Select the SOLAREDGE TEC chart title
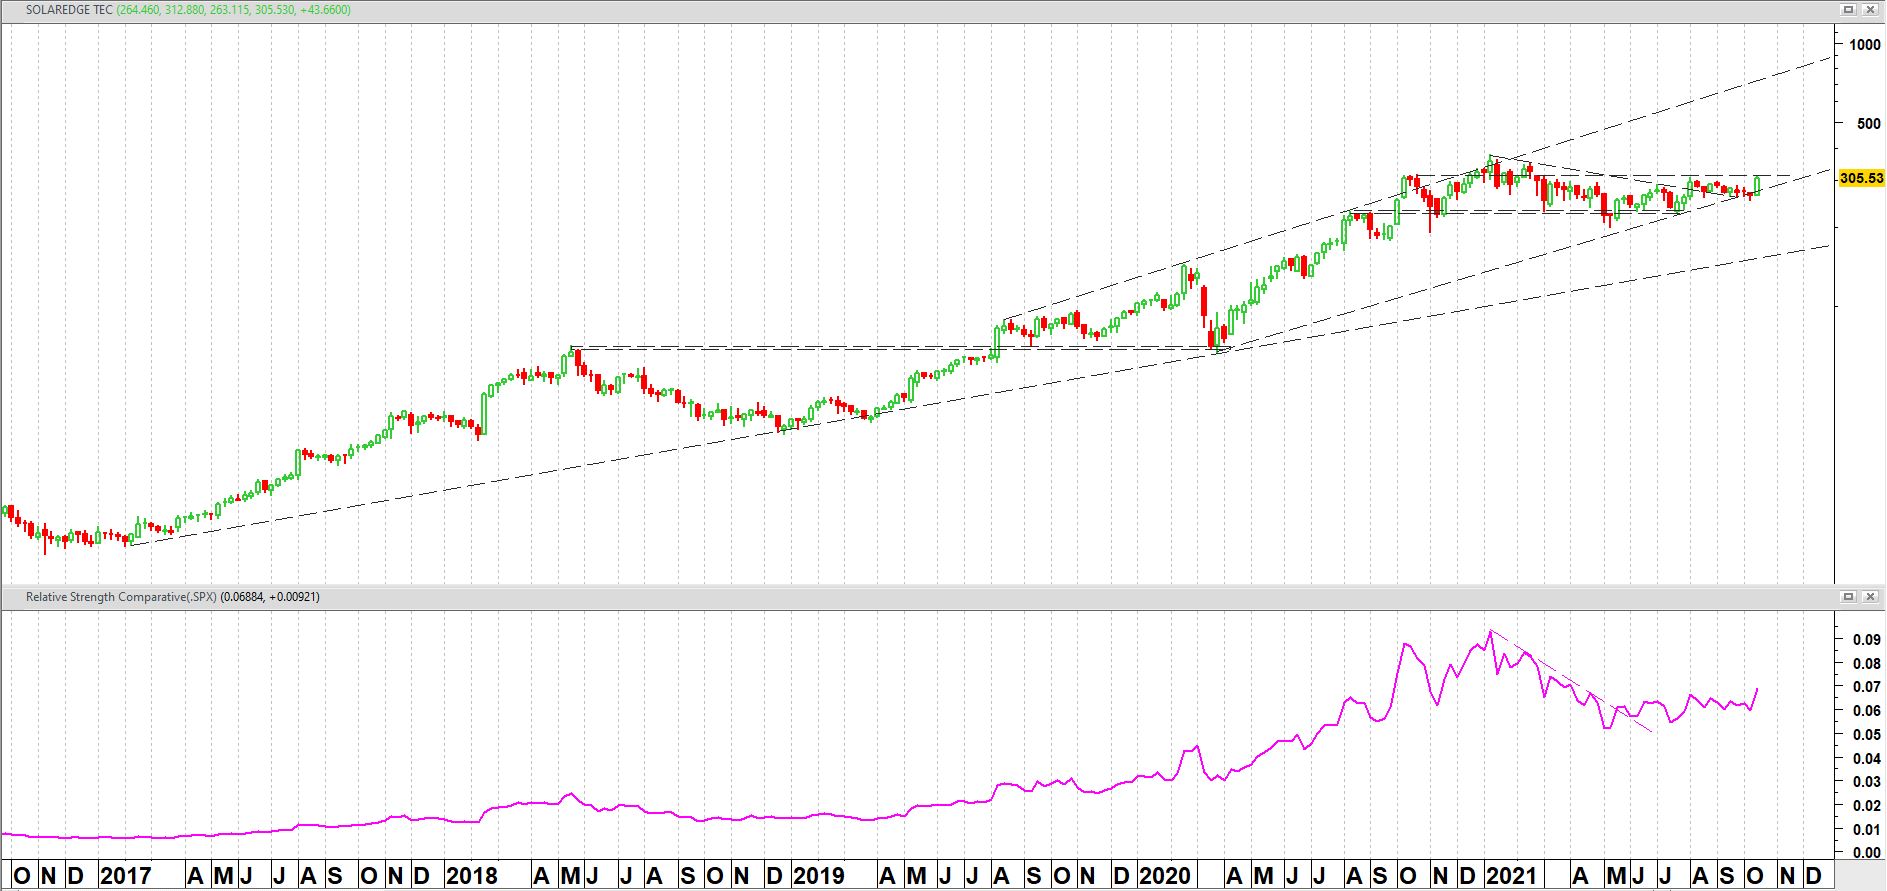Viewport: 1887px width, 891px height. point(70,10)
